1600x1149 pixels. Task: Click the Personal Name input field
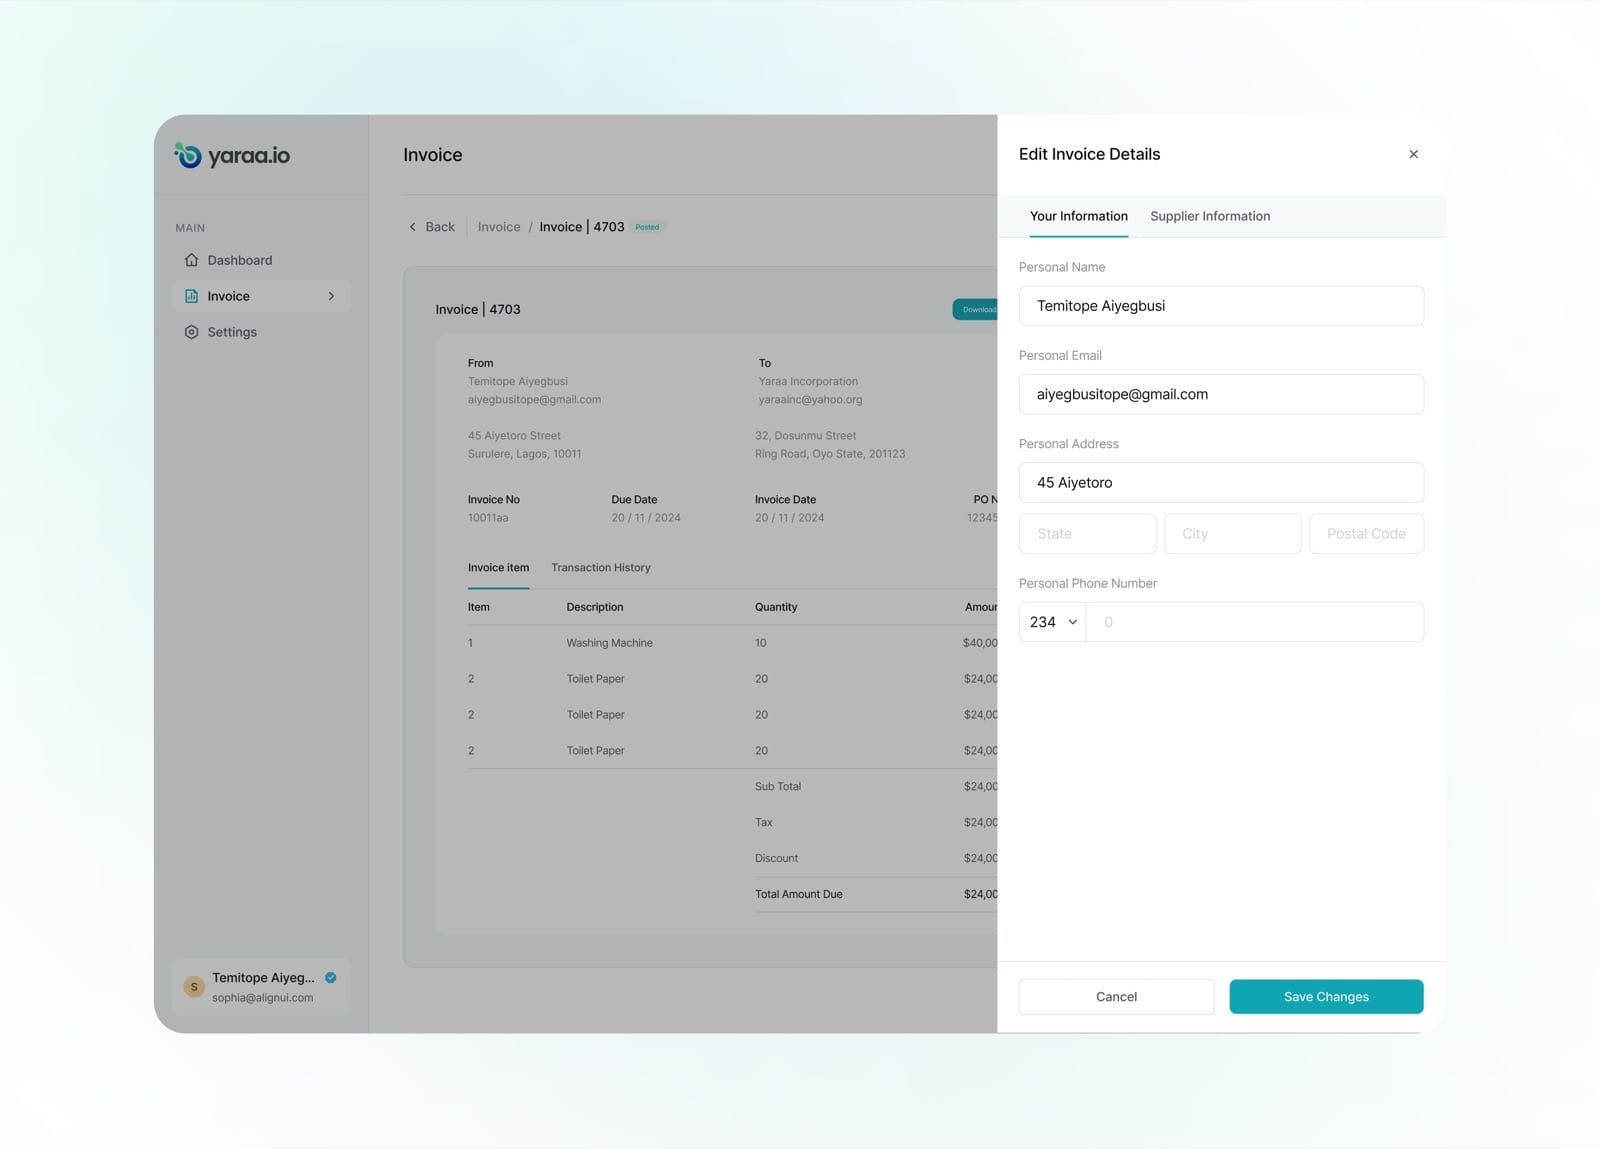tap(1221, 306)
